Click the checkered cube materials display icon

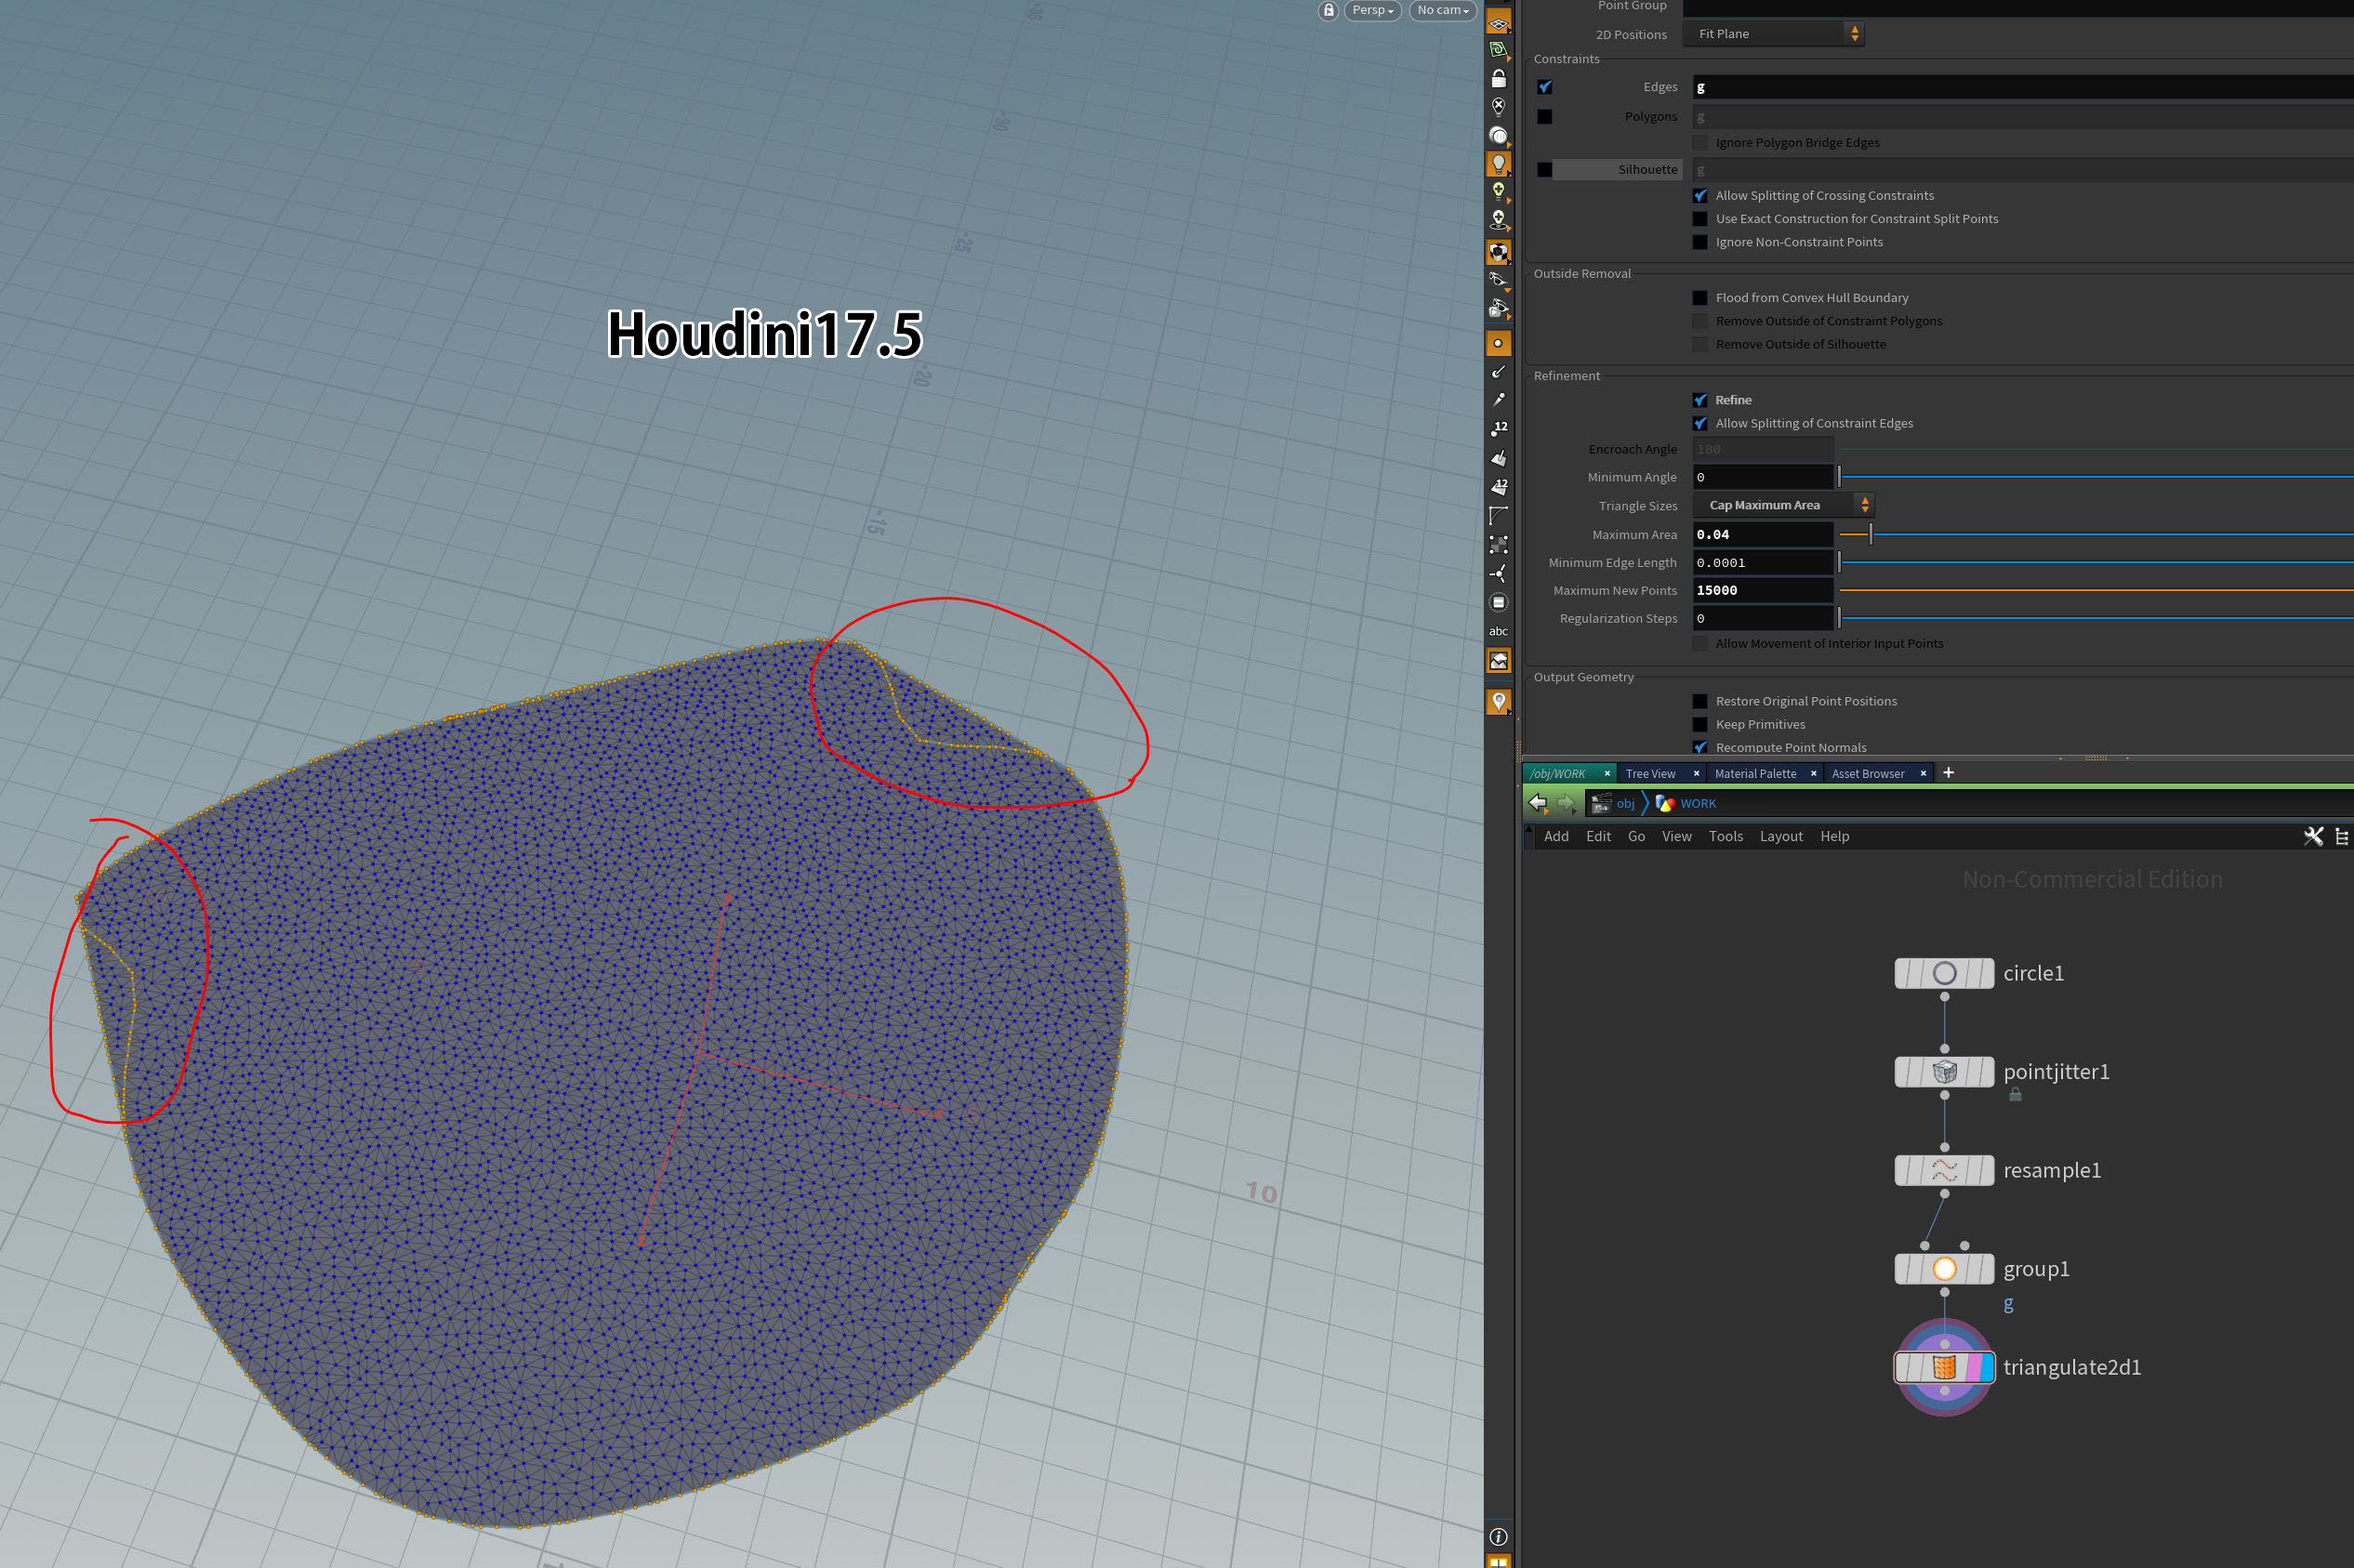pyautogui.click(x=1498, y=252)
